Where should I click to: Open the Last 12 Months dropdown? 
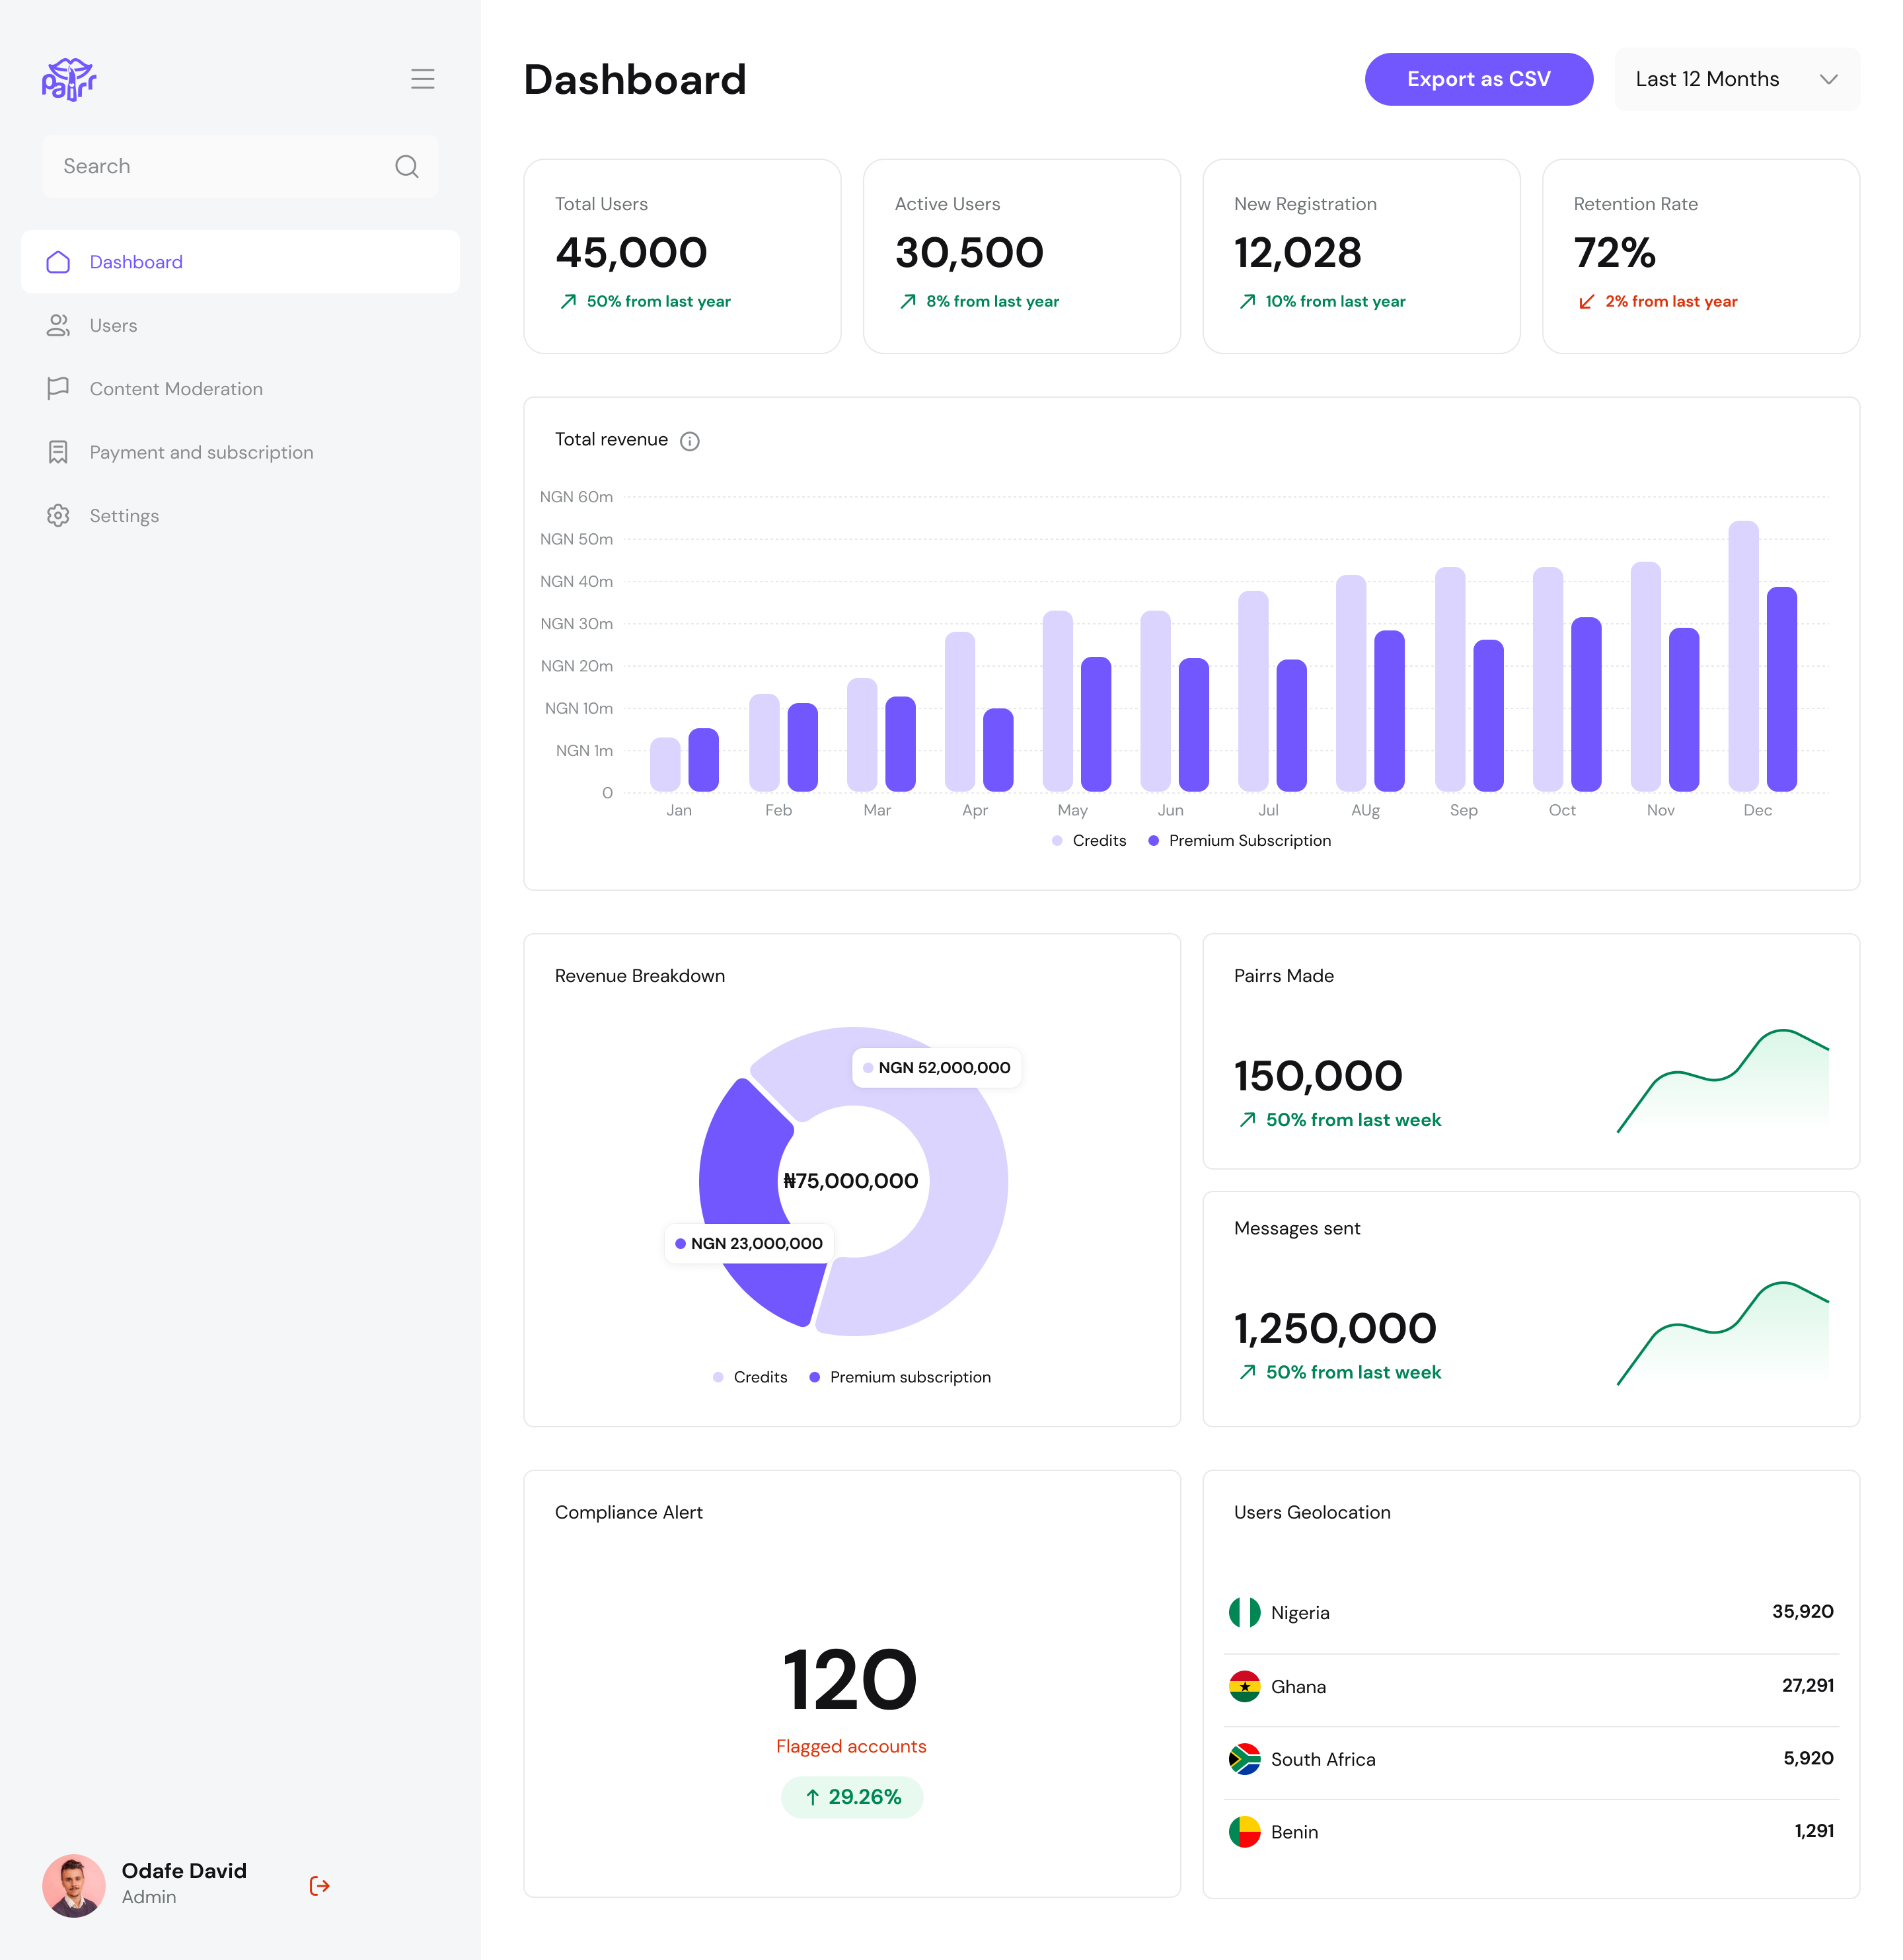tap(1737, 79)
